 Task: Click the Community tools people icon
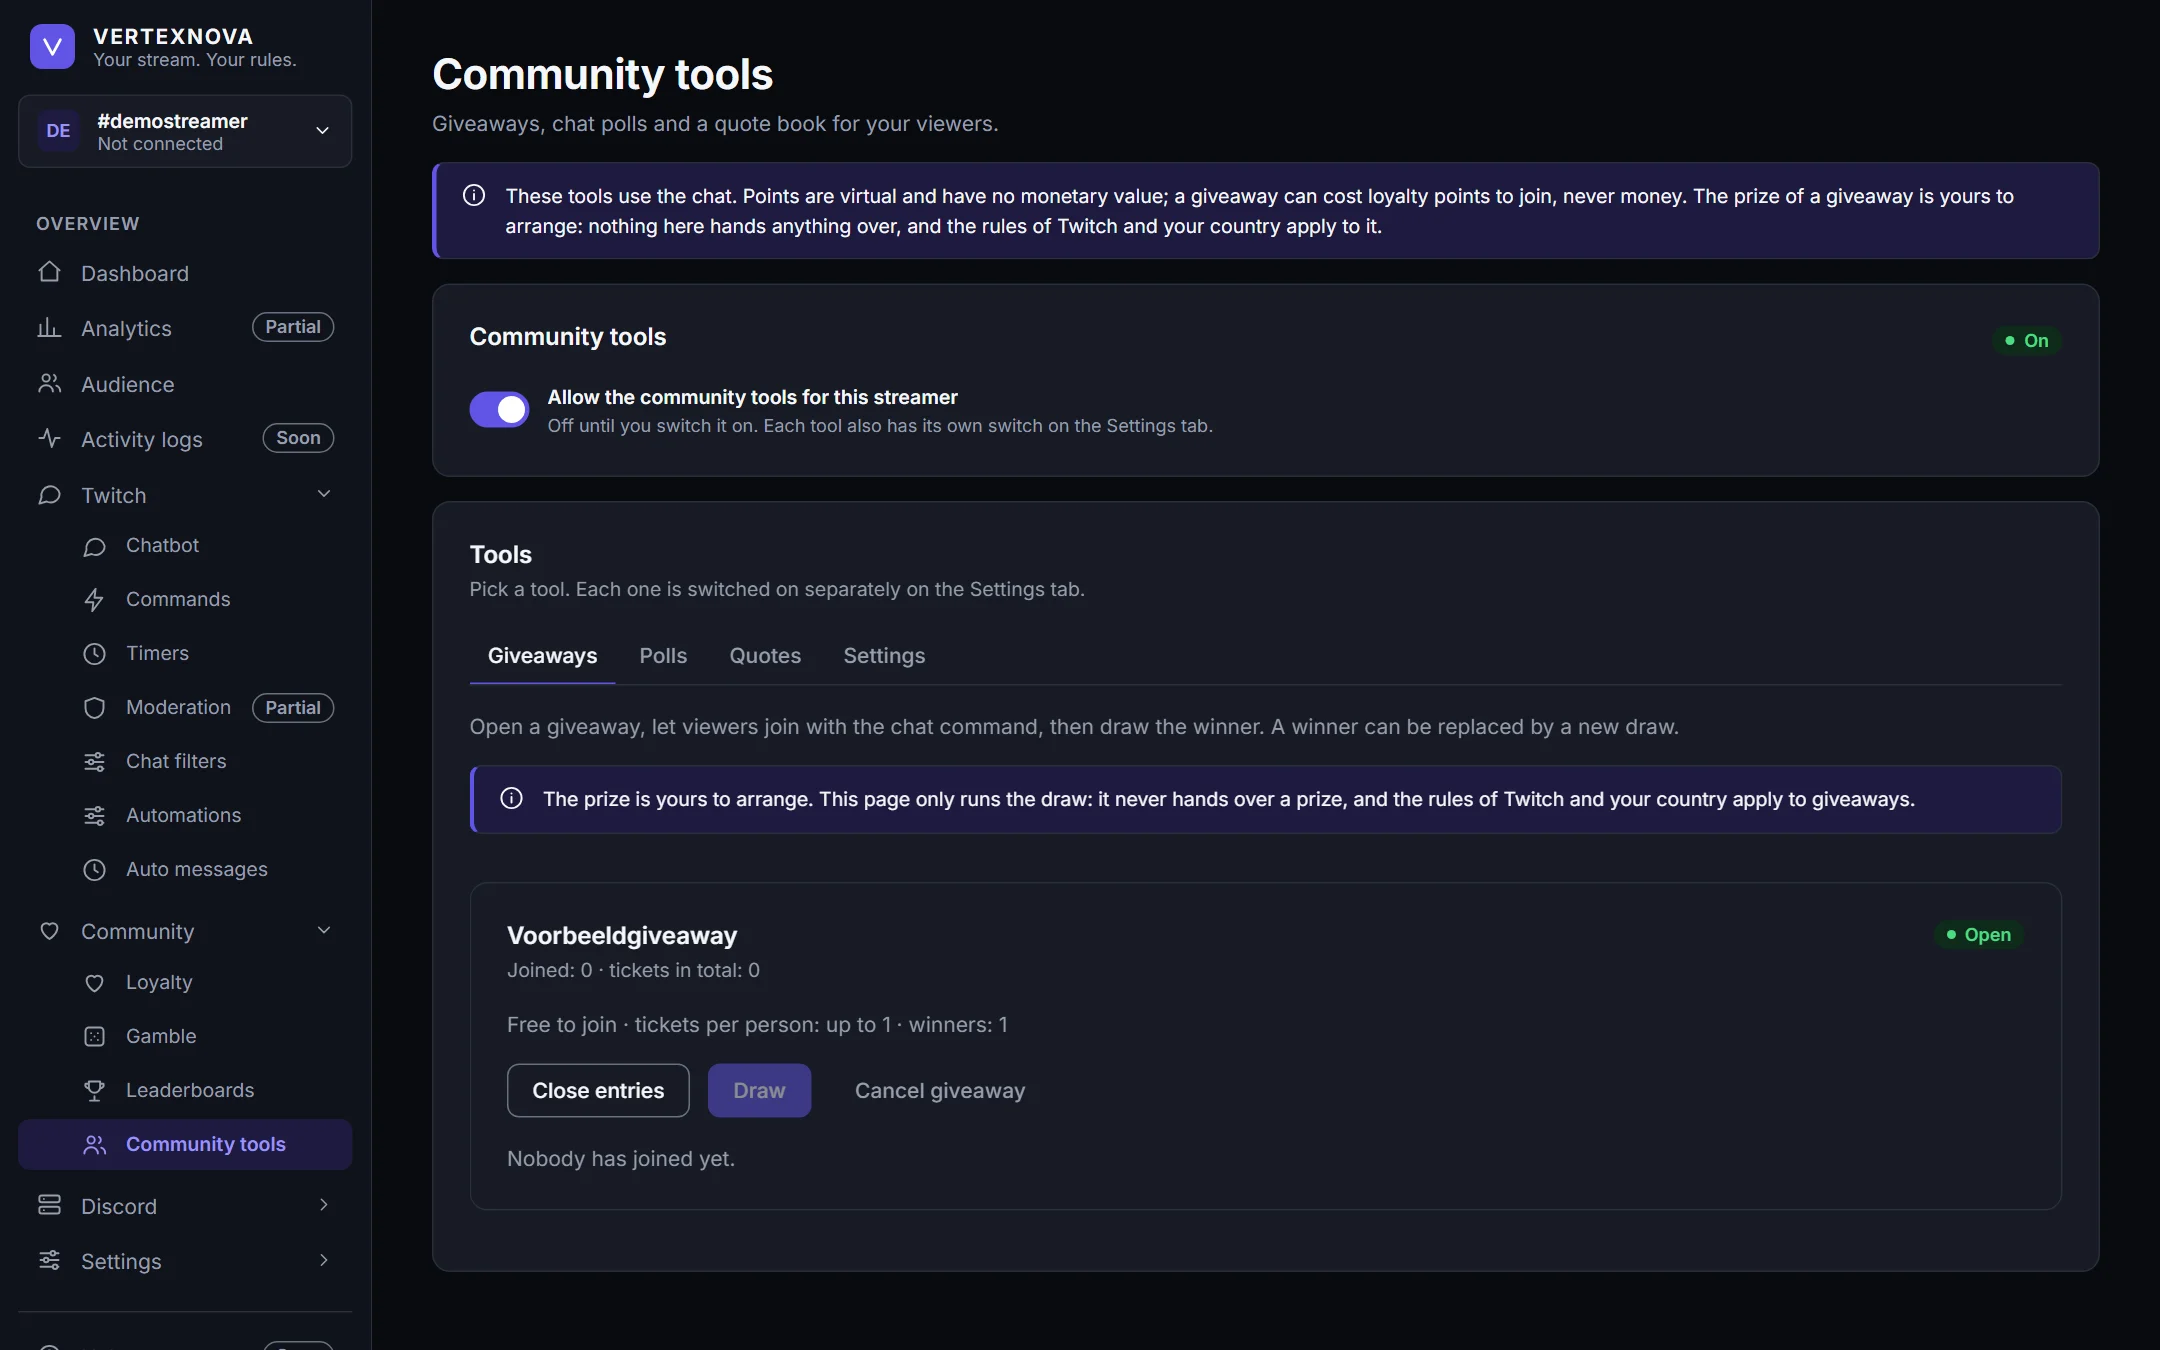(94, 1145)
